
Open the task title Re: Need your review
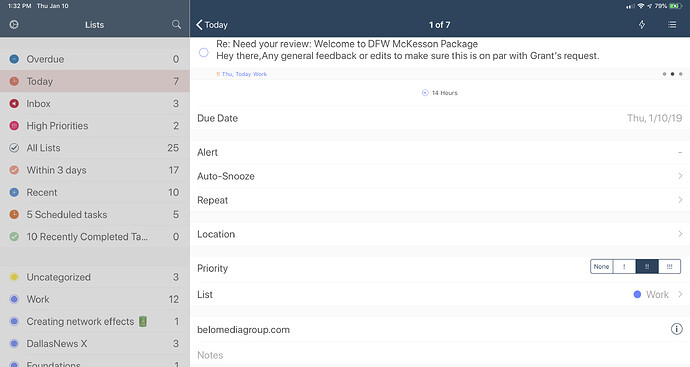[347, 44]
